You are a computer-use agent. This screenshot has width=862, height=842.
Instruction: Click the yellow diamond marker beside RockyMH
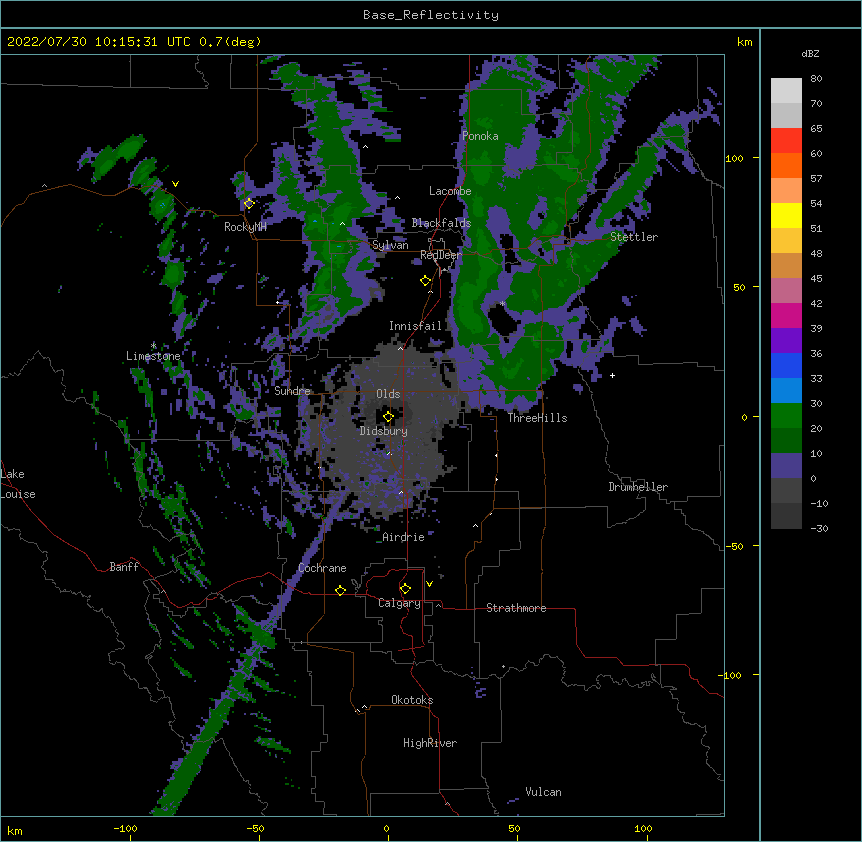[x=249, y=204]
